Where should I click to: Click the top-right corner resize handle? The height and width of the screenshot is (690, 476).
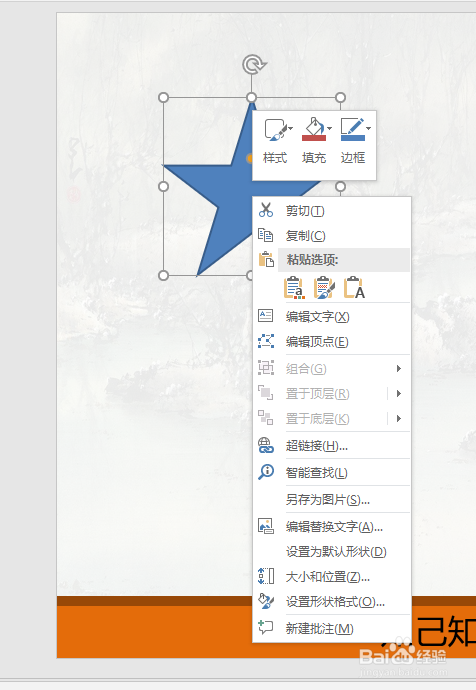click(341, 98)
